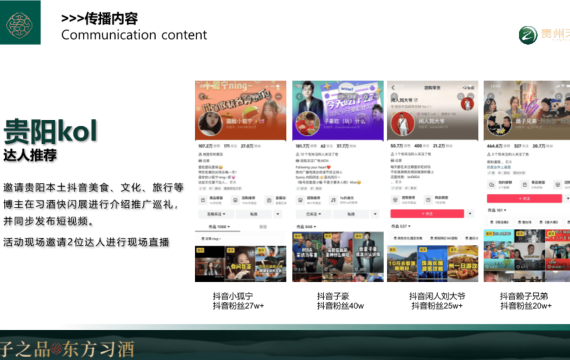Open the arrow dropdown beside 闲人刘大爷's follow button
The height and width of the screenshot is (360, 570).
470,213
